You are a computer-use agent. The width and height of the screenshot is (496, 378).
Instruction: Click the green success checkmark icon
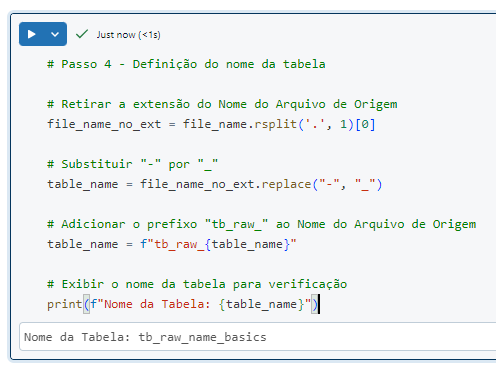point(82,34)
